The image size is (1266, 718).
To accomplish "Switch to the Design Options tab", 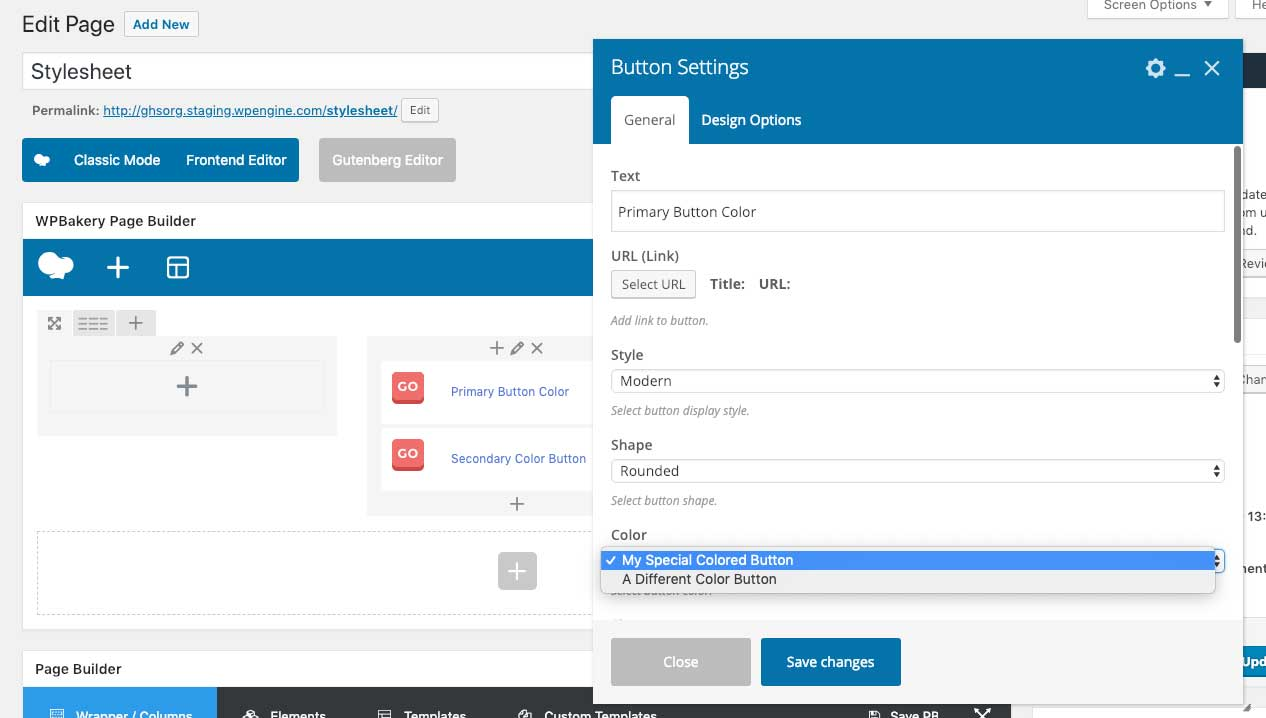I will point(751,120).
